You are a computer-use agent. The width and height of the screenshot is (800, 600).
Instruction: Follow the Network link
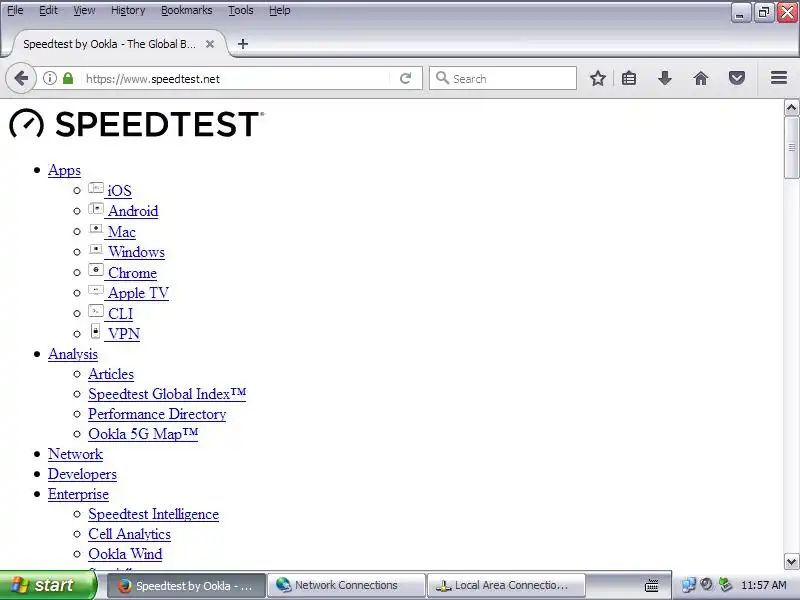click(x=76, y=454)
